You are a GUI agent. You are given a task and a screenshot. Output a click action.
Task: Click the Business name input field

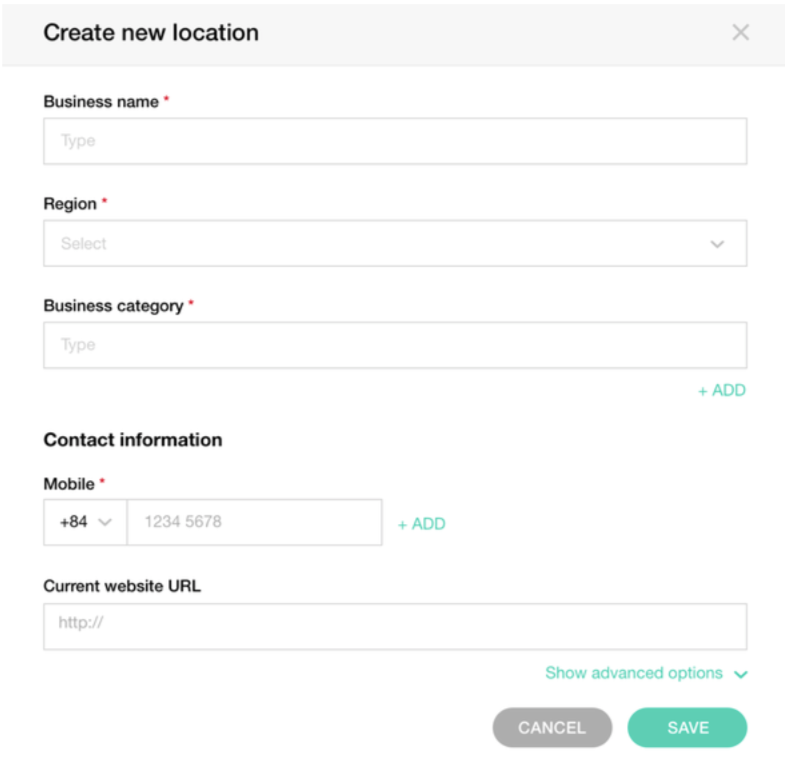tap(394, 141)
